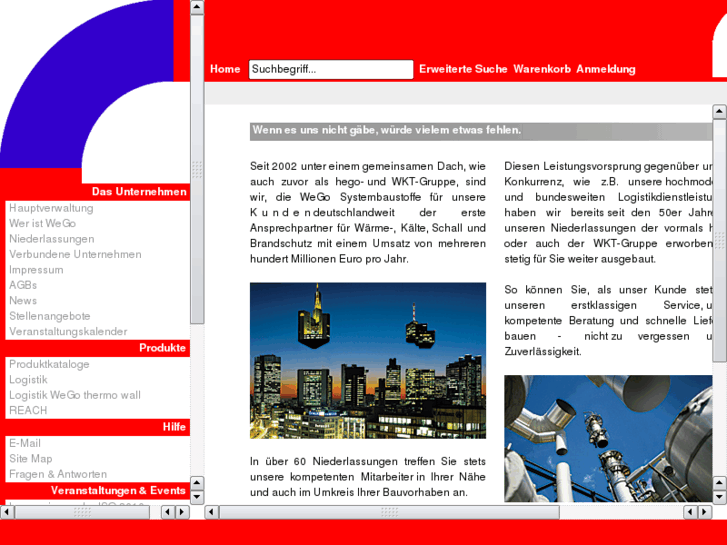Click the content horizontal scrollbar thumb

389,512
